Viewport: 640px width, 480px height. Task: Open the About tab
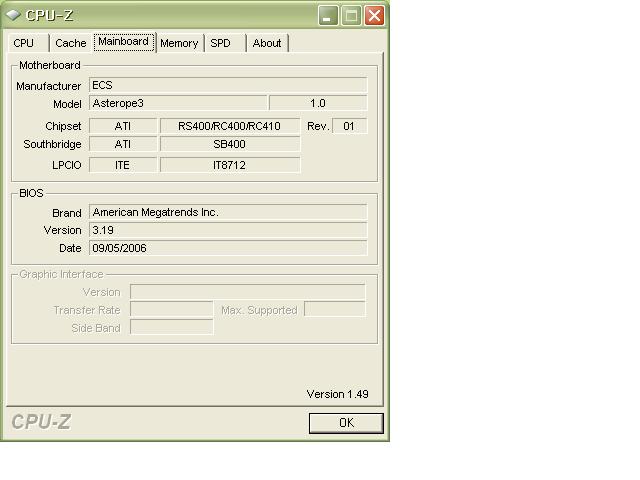267,43
